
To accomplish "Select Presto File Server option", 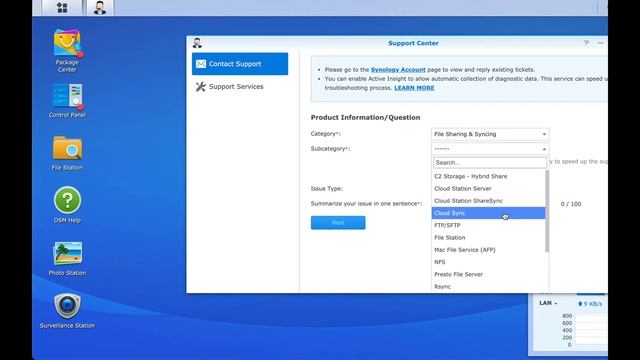I will tap(488, 274).
